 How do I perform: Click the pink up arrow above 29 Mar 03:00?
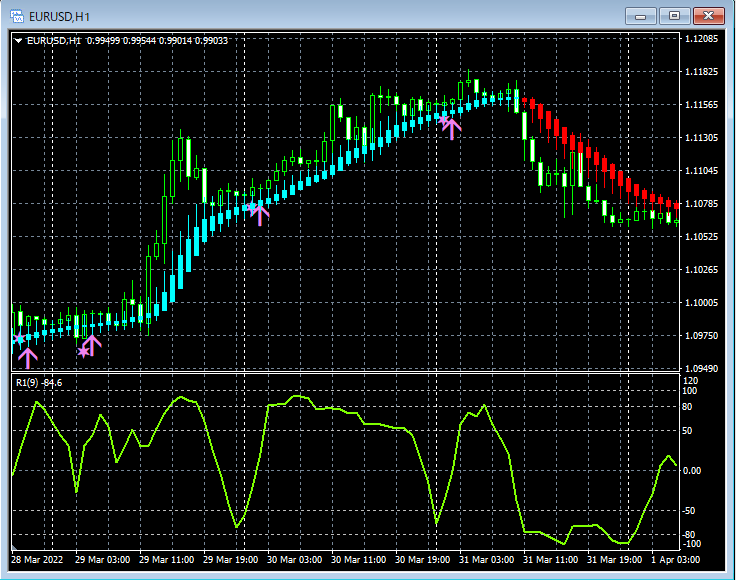point(92,345)
